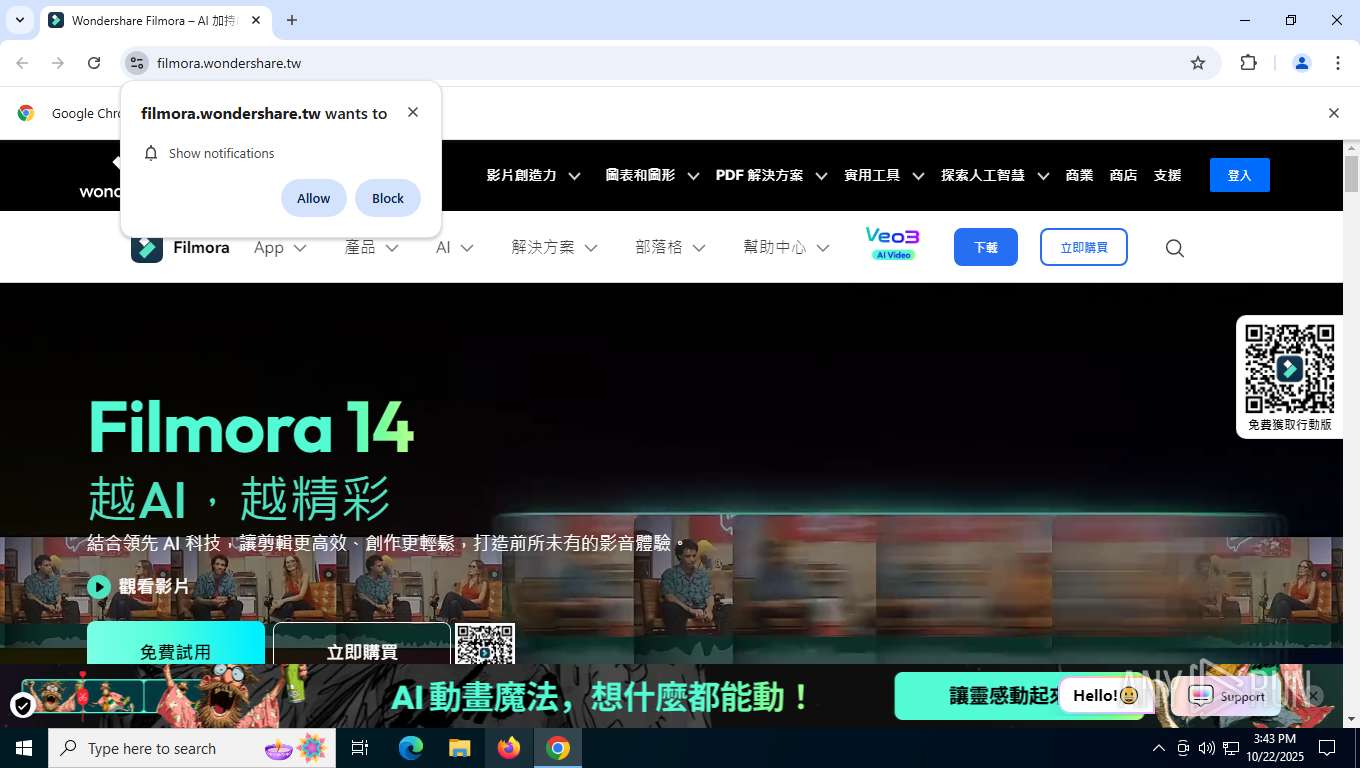The width and height of the screenshot is (1360, 768).
Task: Open Task View on the taskbar
Action: point(360,748)
